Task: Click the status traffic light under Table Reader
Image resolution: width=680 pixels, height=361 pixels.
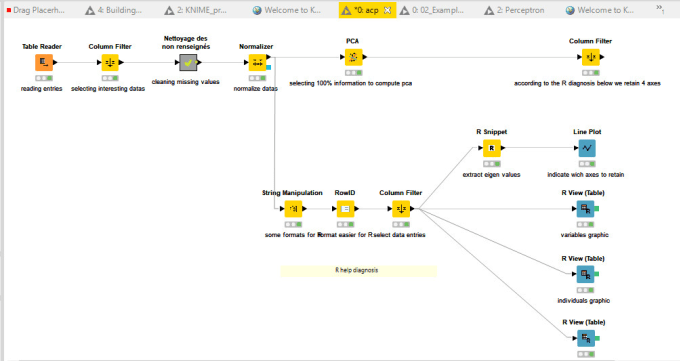Action: point(44,78)
